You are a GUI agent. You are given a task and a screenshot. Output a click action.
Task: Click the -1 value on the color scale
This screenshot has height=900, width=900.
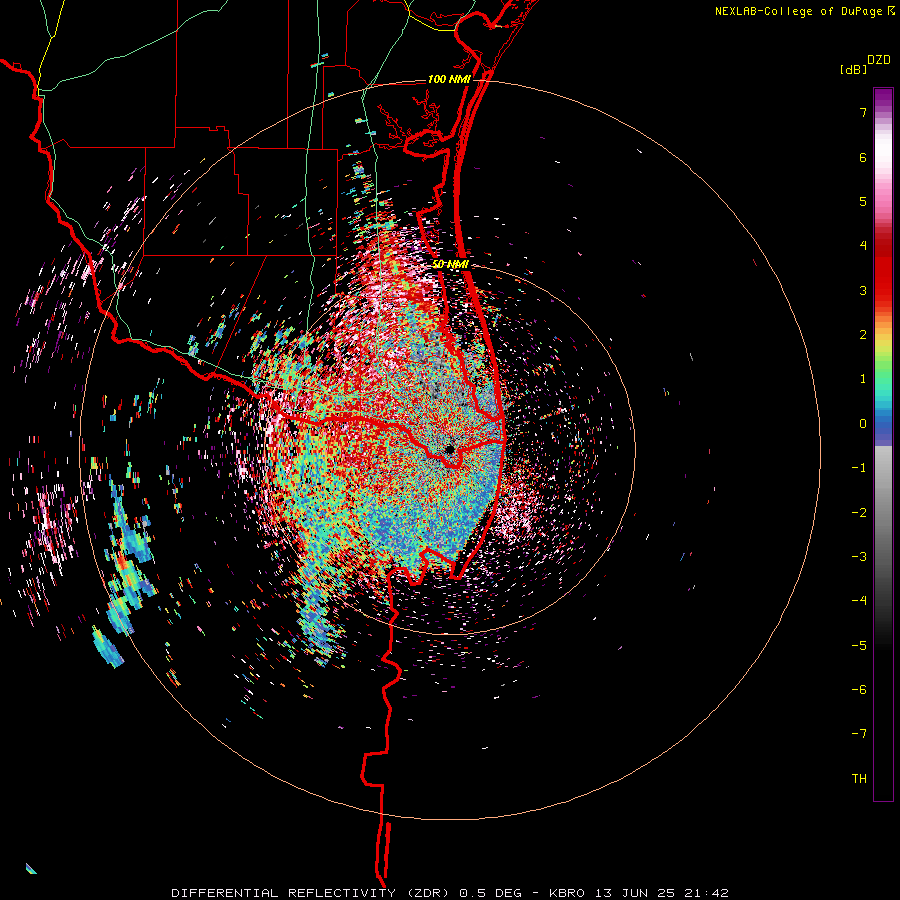[859, 468]
